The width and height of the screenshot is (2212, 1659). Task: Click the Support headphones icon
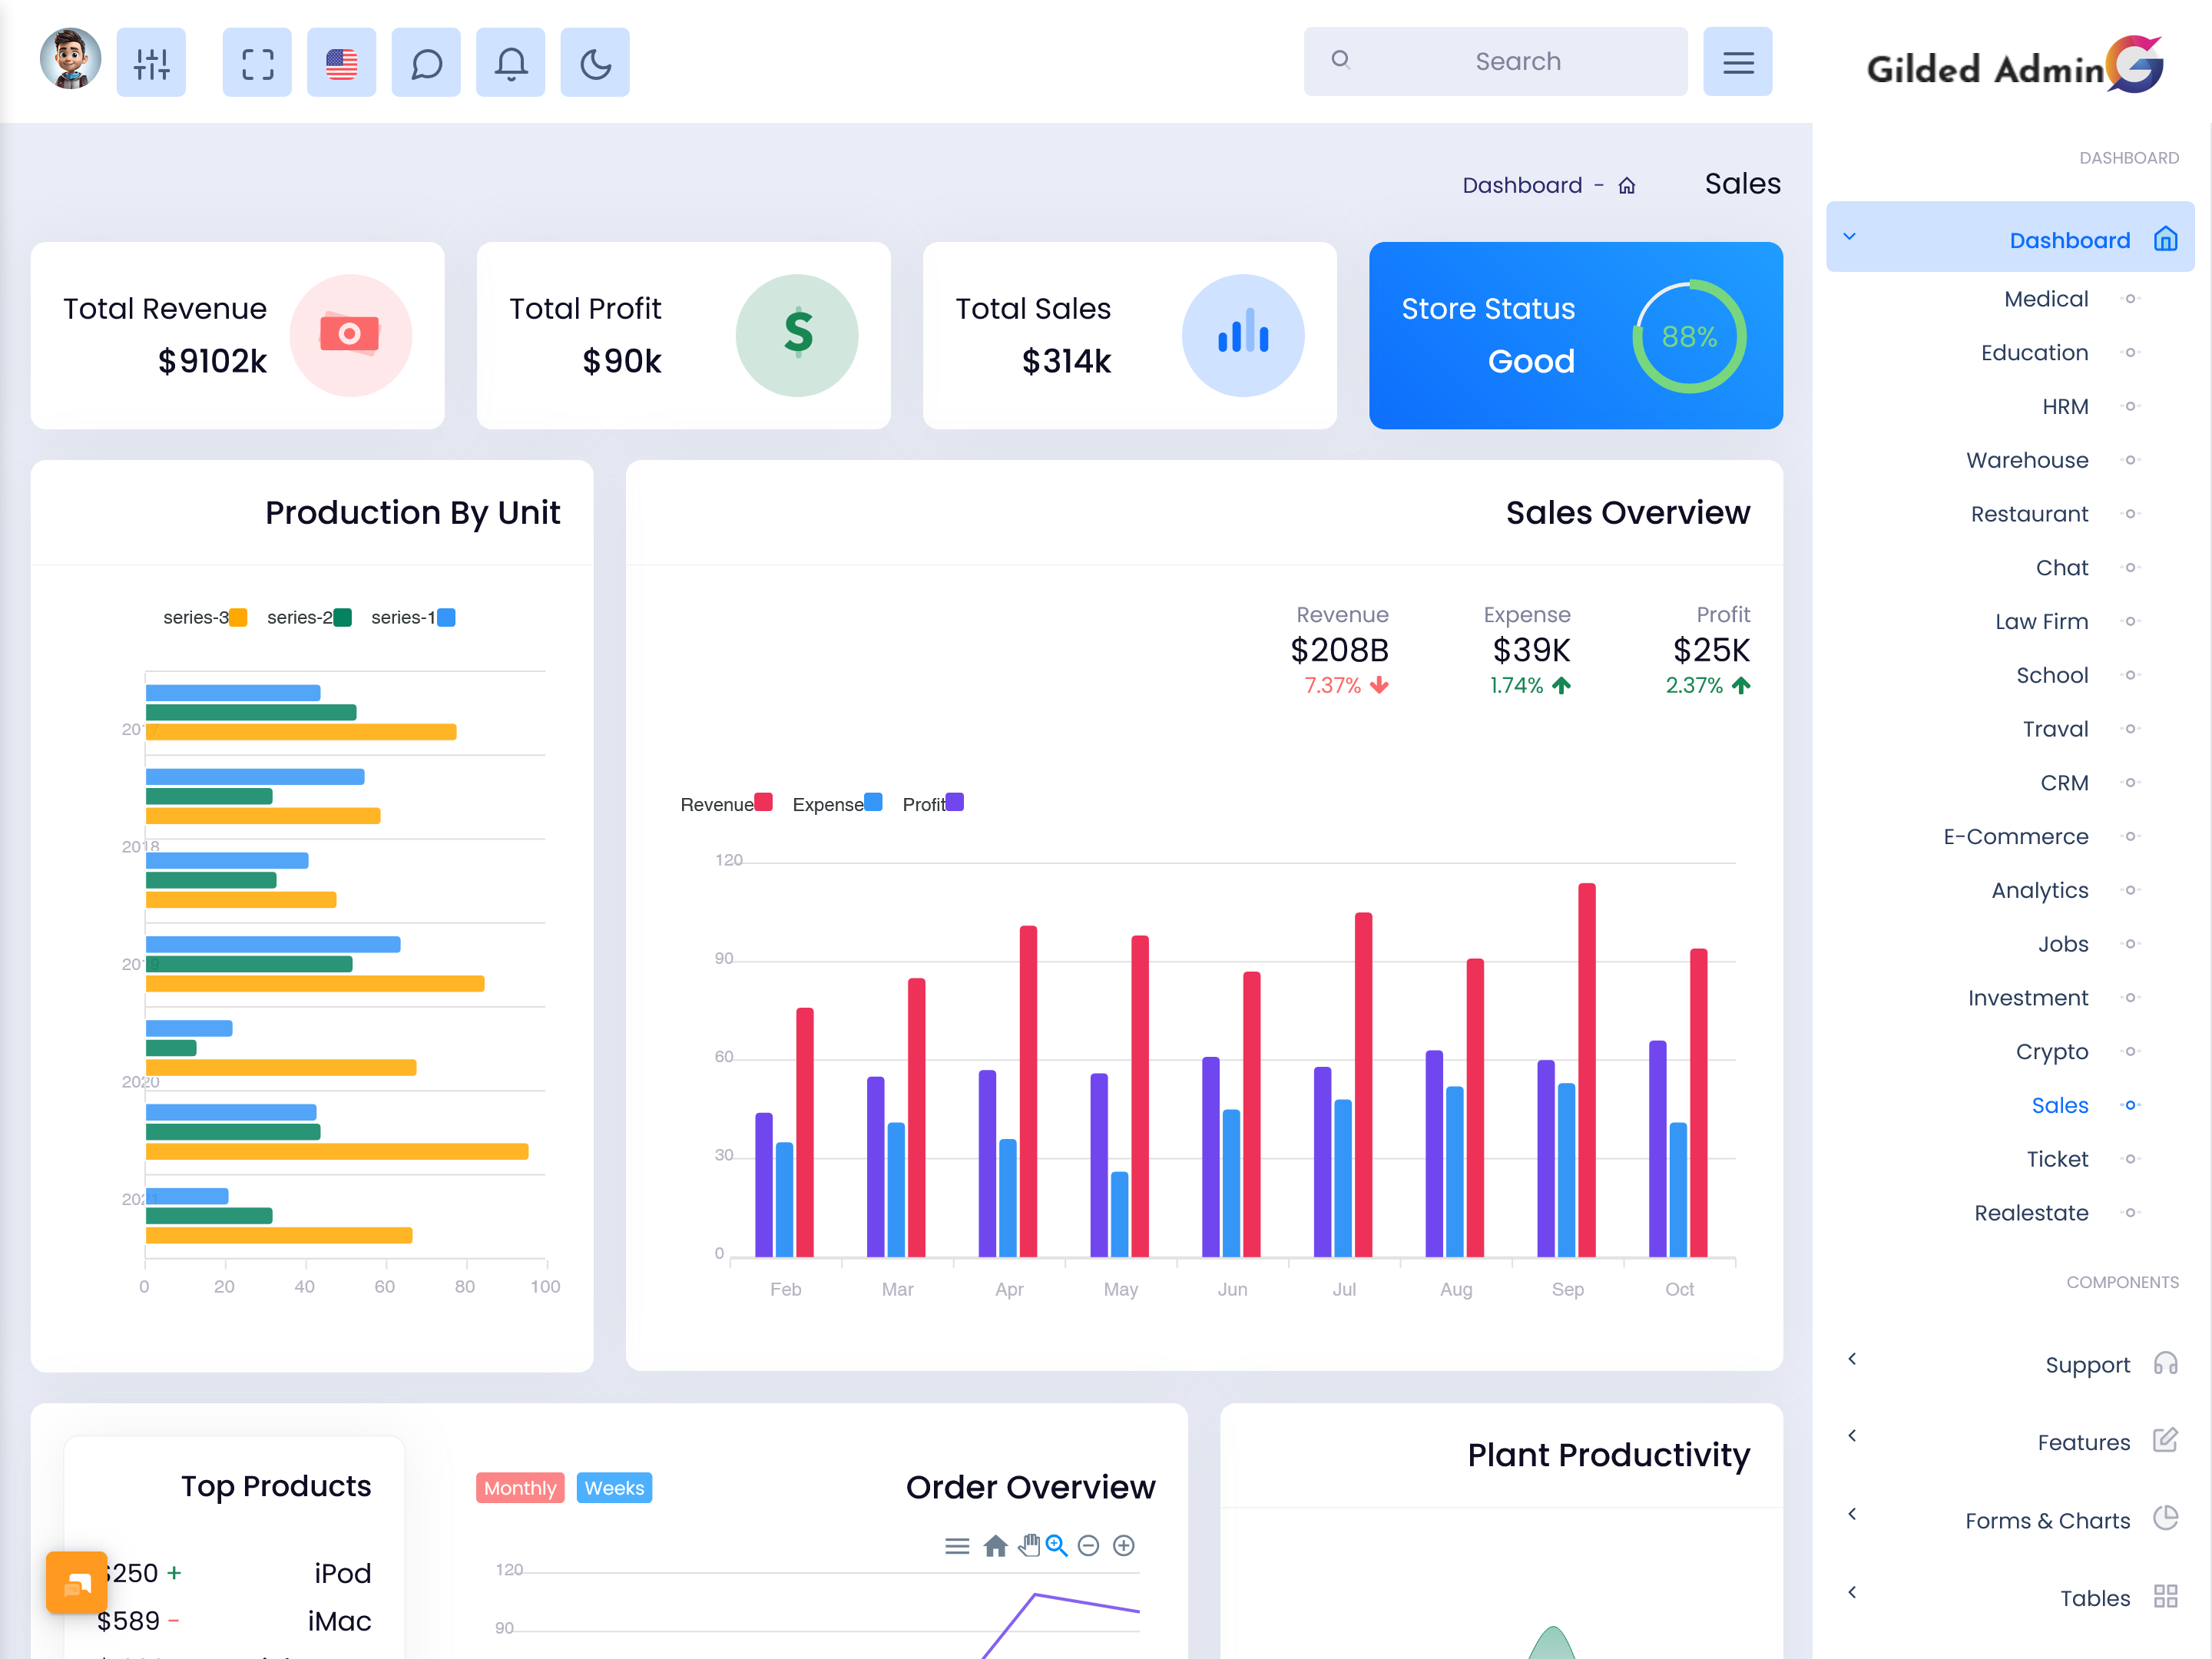(x=2165, y=1364)
